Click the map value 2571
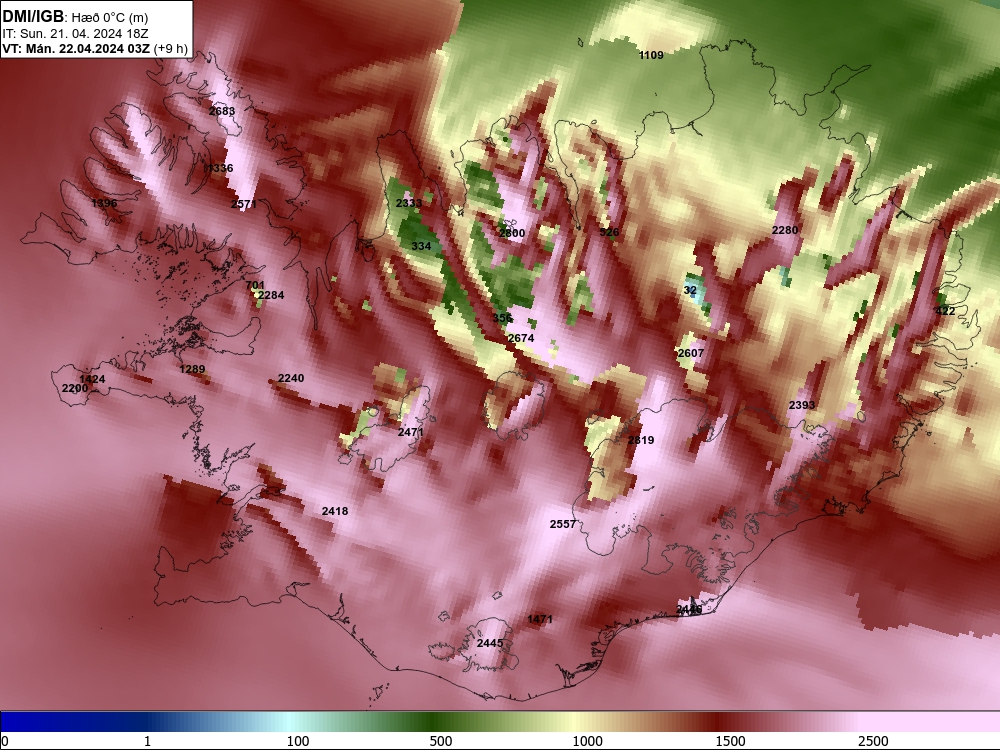The height and width of the screenshot is (750, 1000). 244,205
